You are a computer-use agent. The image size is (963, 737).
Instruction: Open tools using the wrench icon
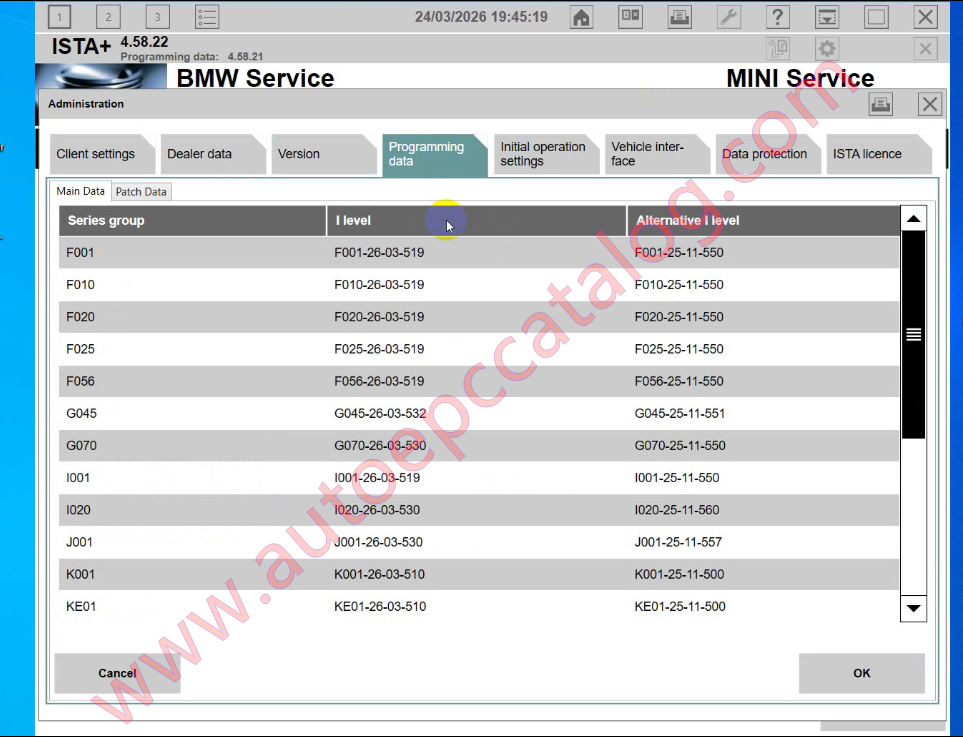tap(728, 16)
